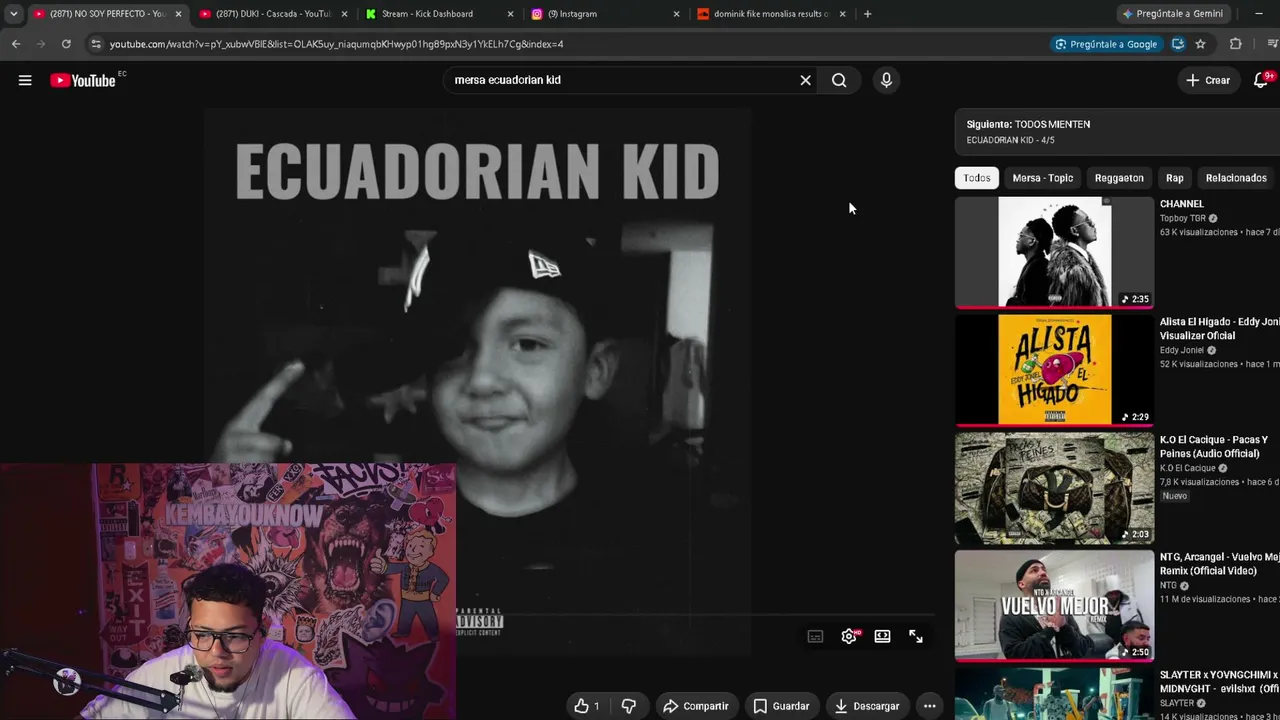Viewport: 1280px width, 720px height.
Task: Switch the player to theater mode
Action: pyautogui.click(x=882, y=636)
